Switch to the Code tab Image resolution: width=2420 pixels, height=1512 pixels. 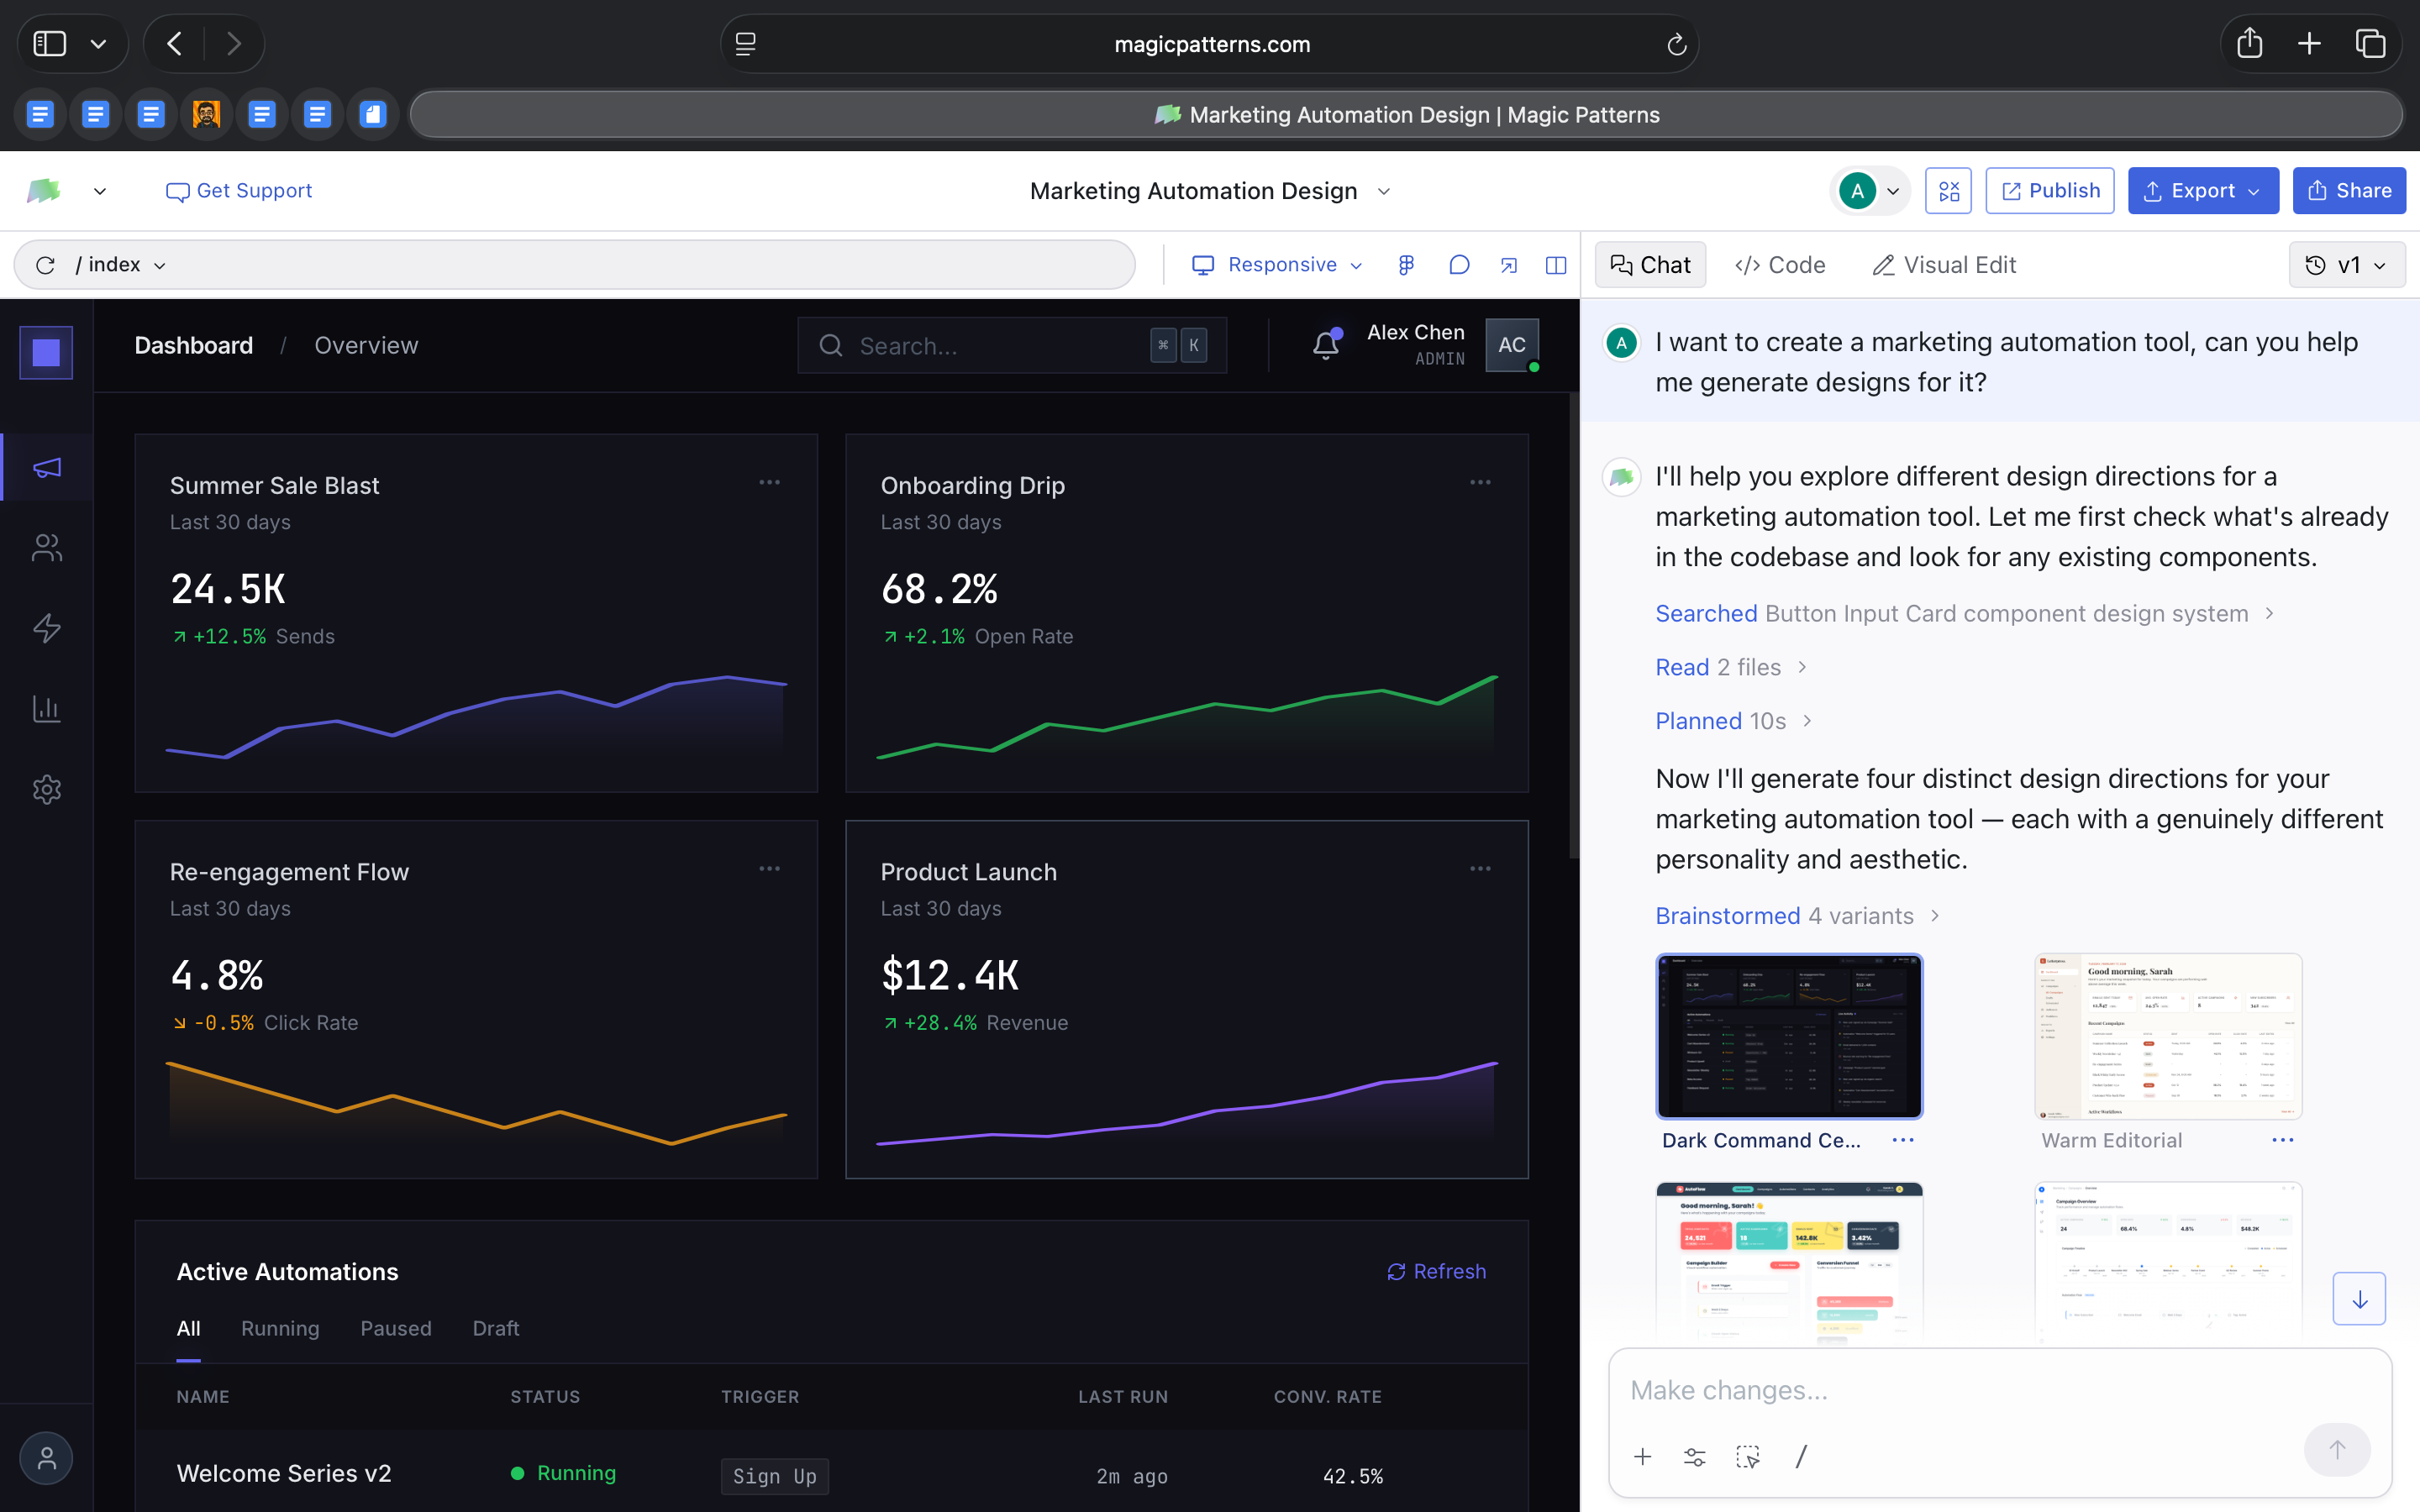tap(1780, 265)
